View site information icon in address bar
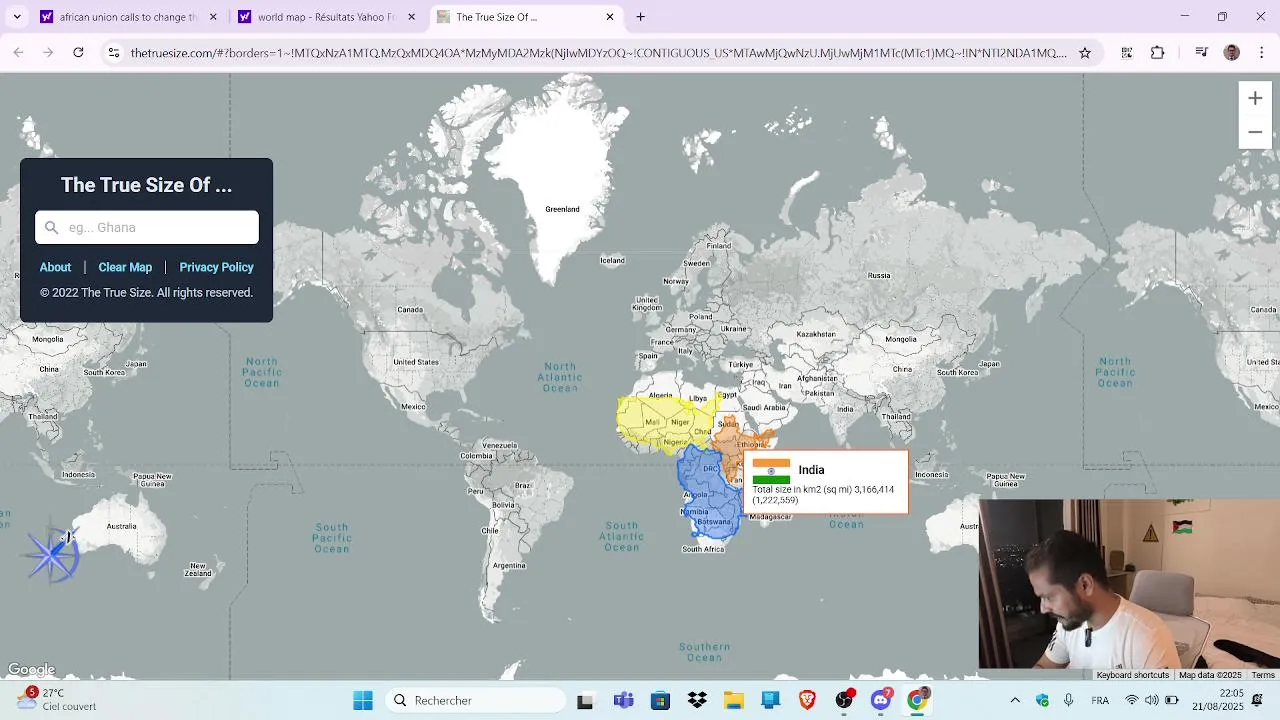1280x720 pixels. [x=114, y=53]
